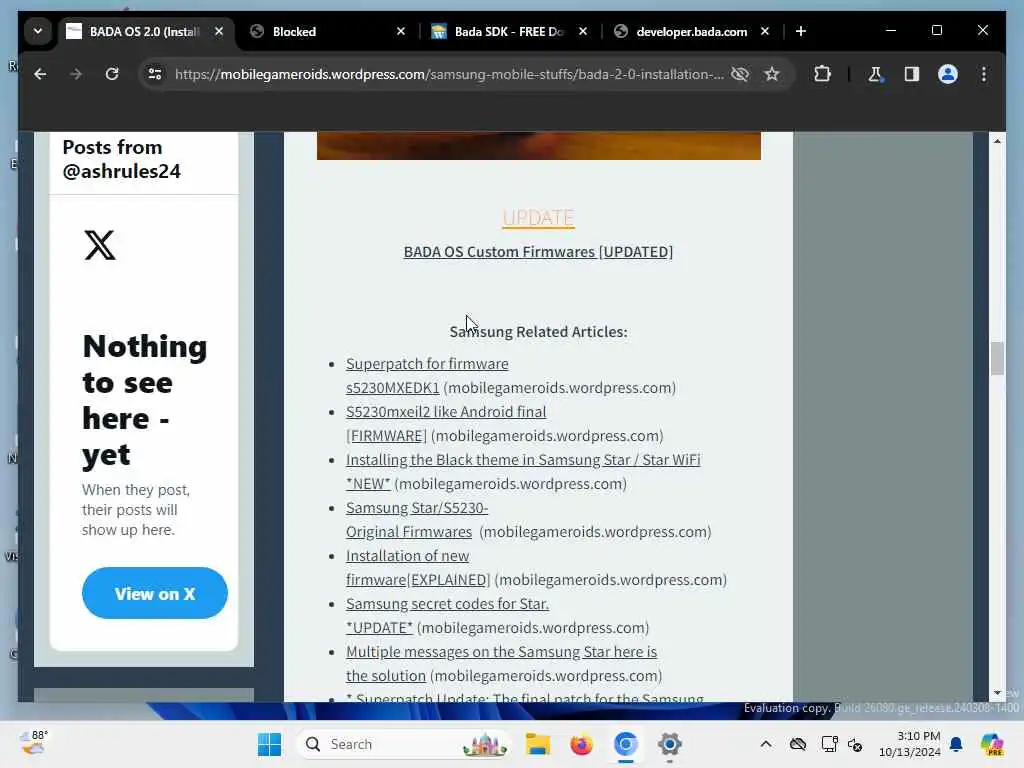Close the Bada SDK tab
1024x768 pixels.
[x=583, y=31]
